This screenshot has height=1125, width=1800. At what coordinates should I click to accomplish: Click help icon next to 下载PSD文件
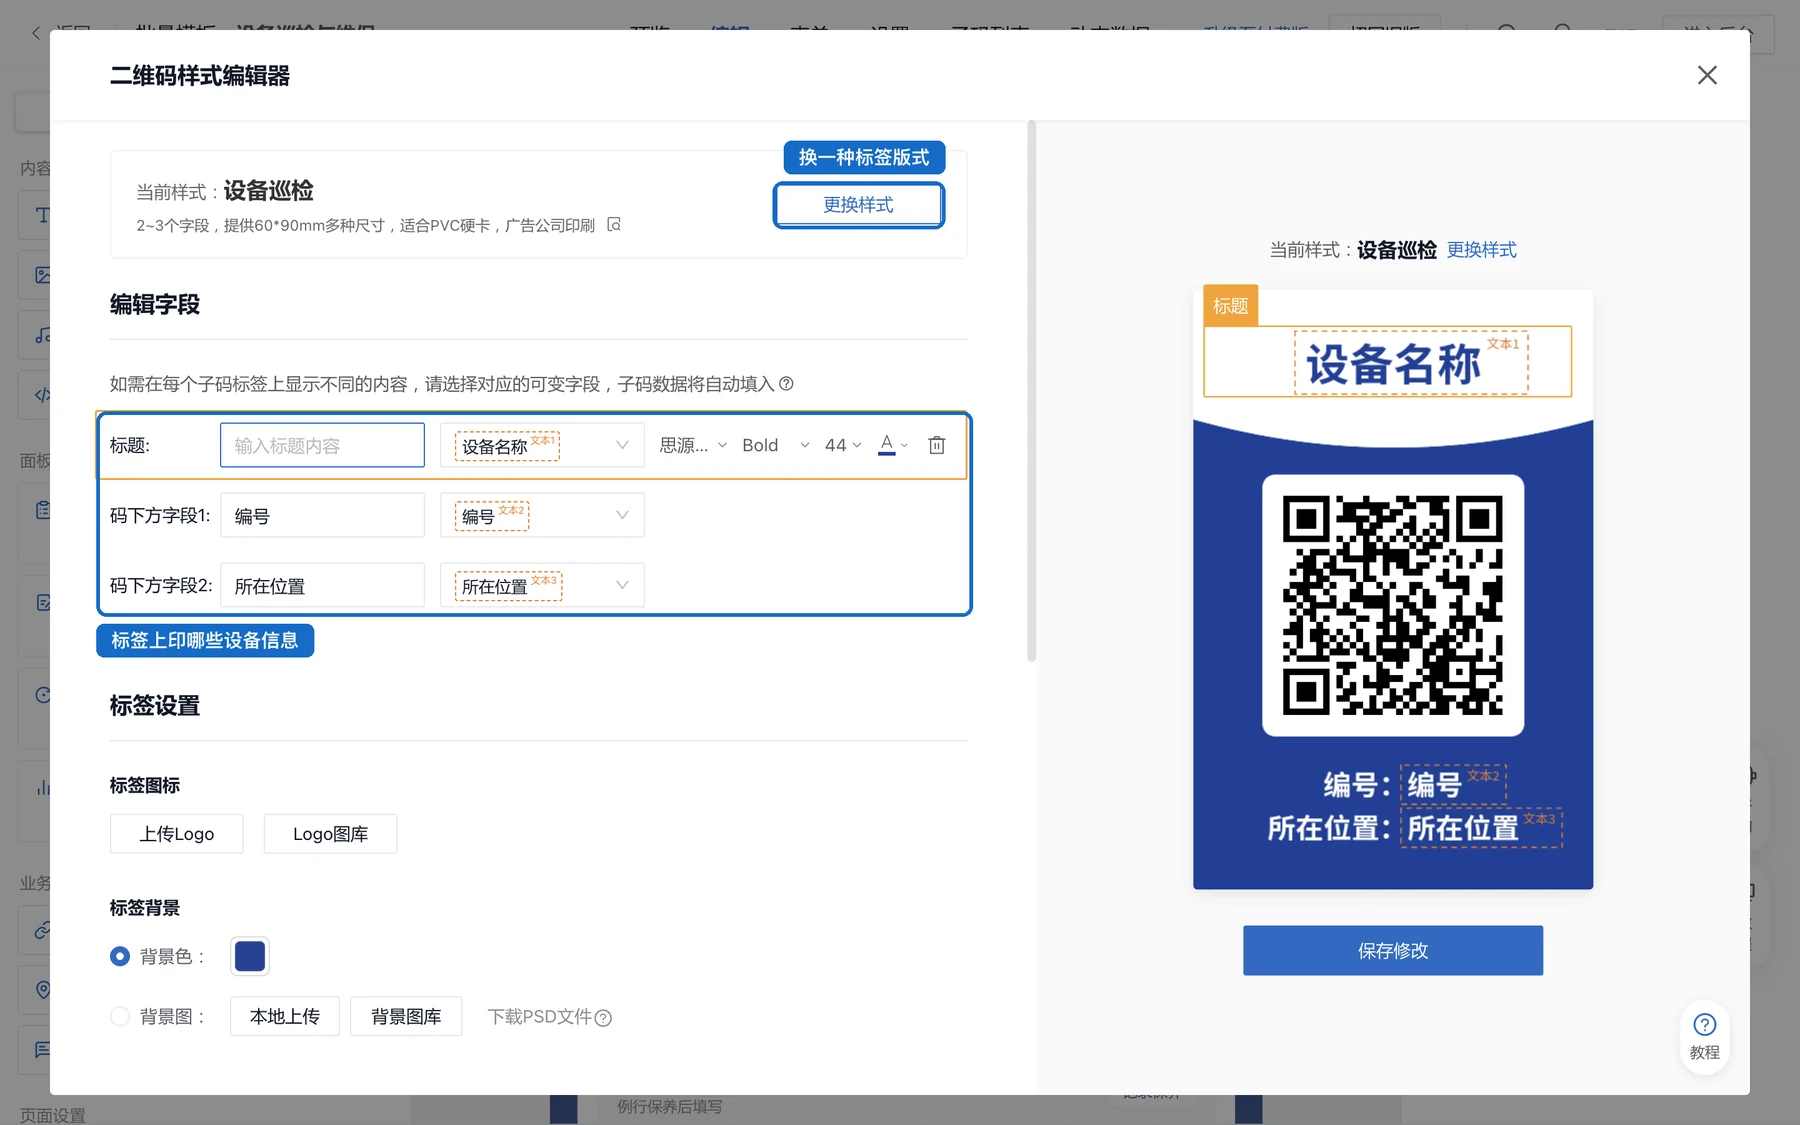click(603, 1018)
